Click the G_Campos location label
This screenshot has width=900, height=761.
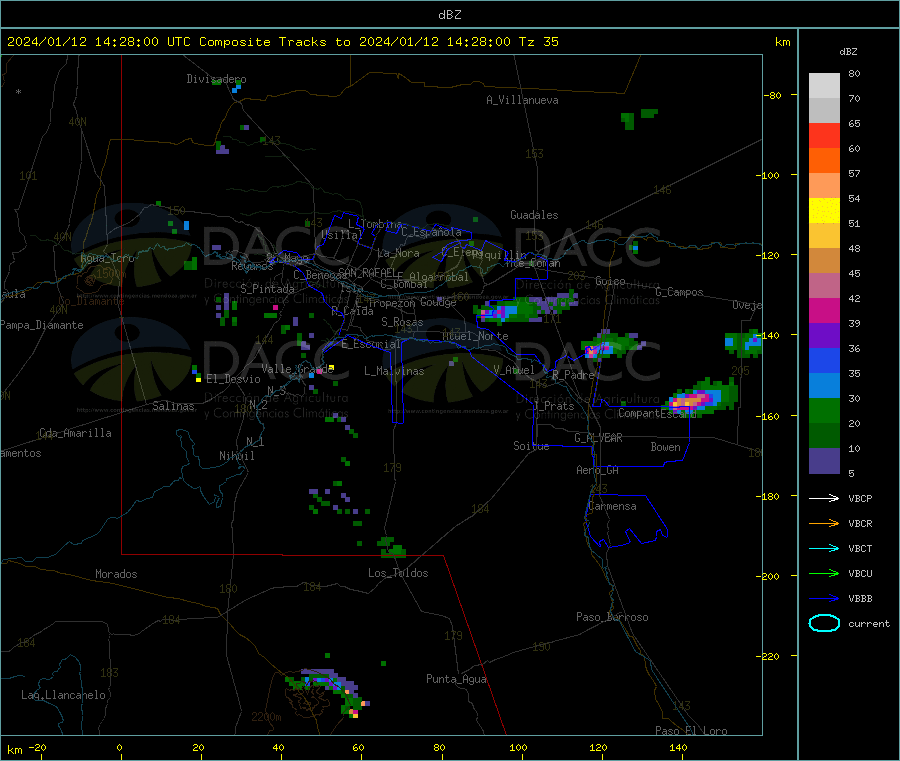(680, 292)
